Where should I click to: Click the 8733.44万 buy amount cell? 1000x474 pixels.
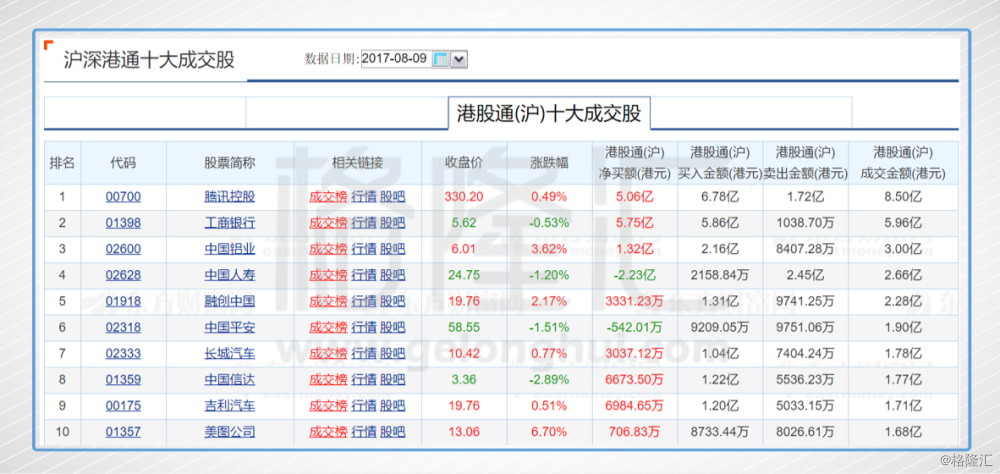coord(720,433)
